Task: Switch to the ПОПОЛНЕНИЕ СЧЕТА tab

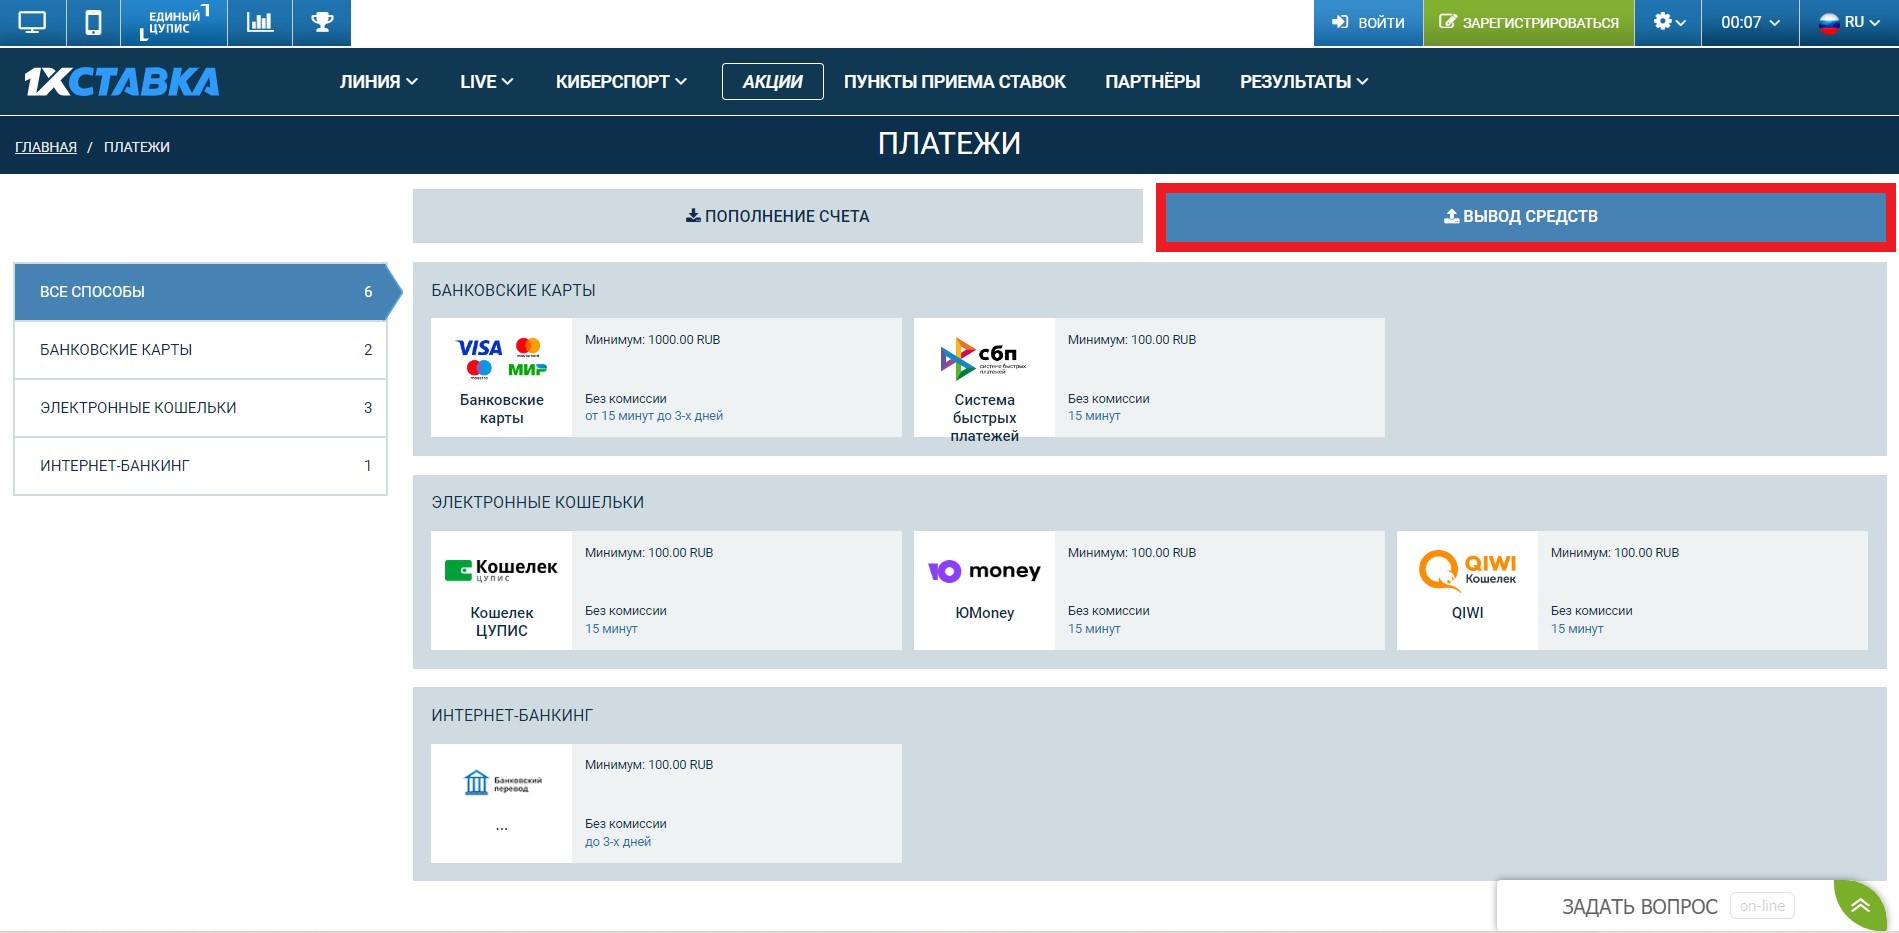Action: click(778, 216)
